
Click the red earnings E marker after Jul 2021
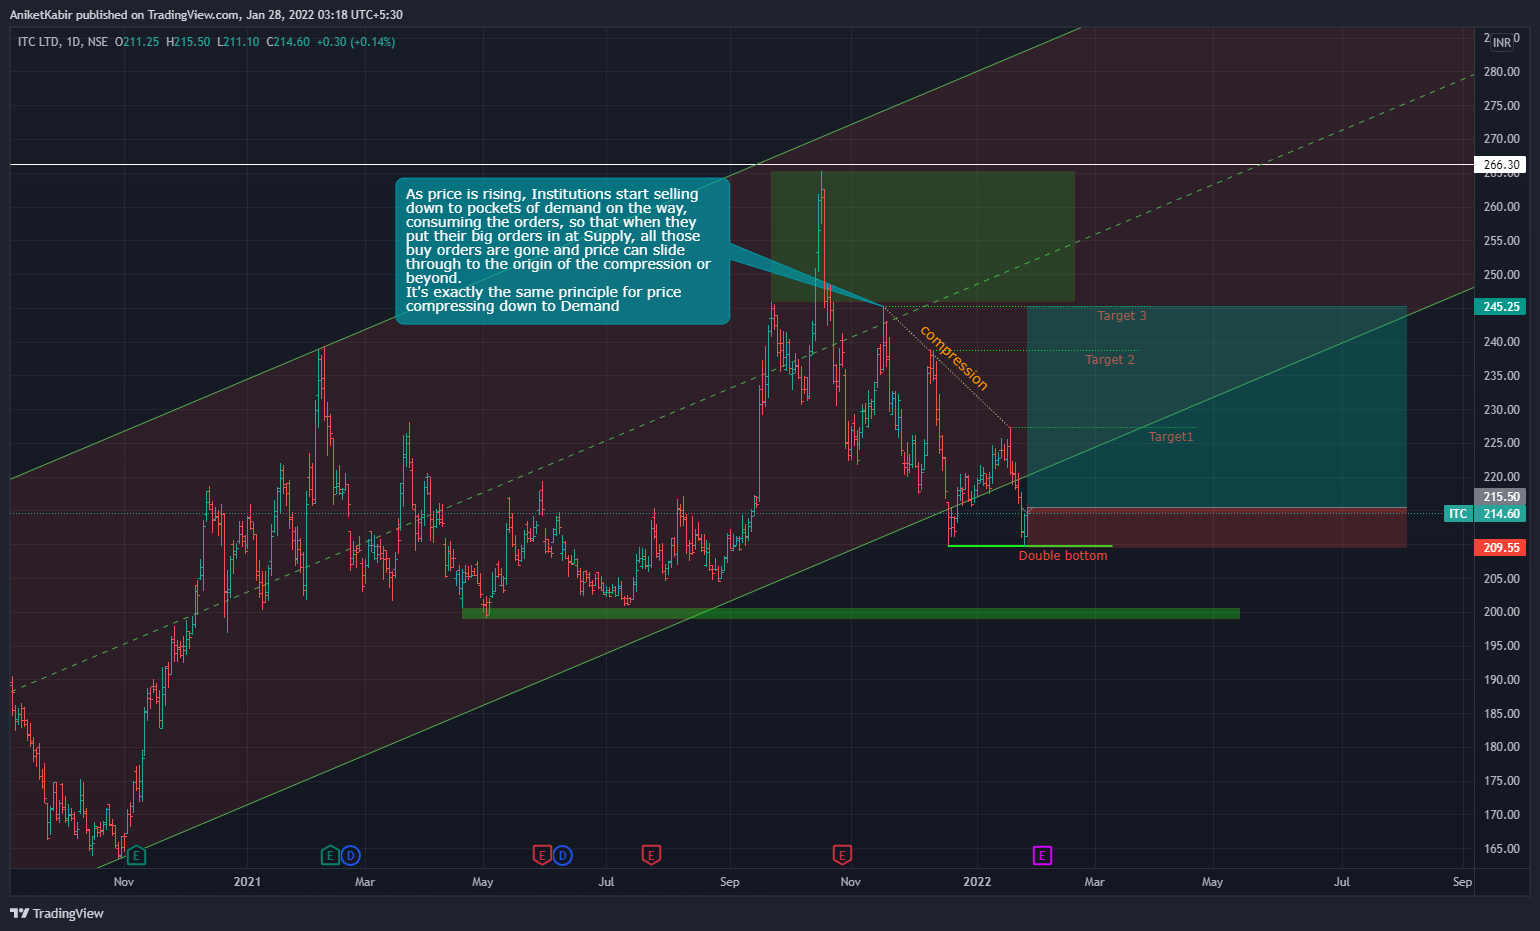[x=651, y=855]
